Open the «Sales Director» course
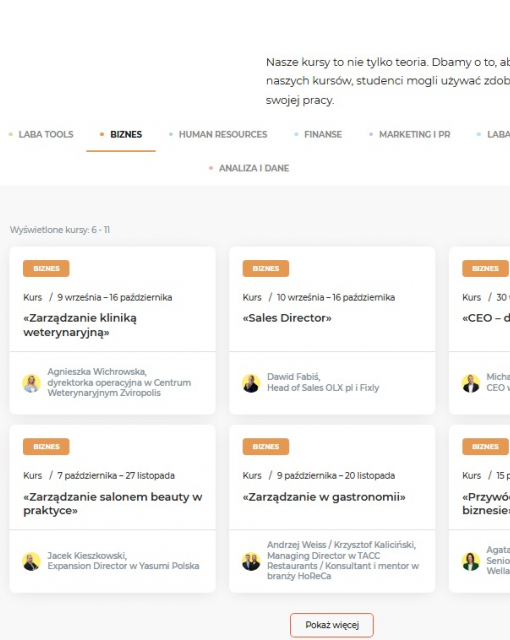The height and width of the screenshot is (640, 510). pyautogui.click(x=287, y=318)
